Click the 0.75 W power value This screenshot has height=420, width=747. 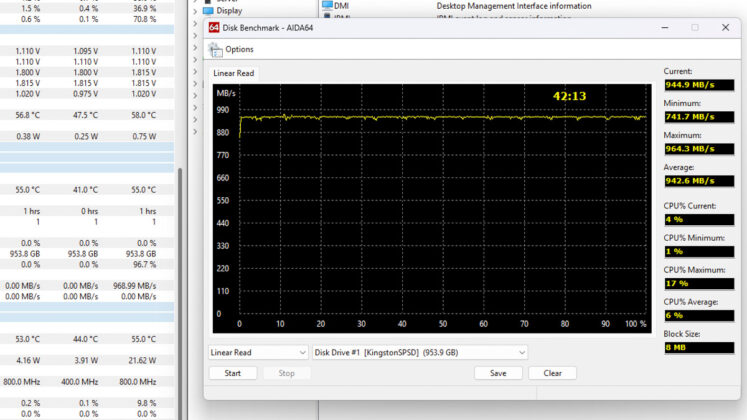click(x=144, y=137)
